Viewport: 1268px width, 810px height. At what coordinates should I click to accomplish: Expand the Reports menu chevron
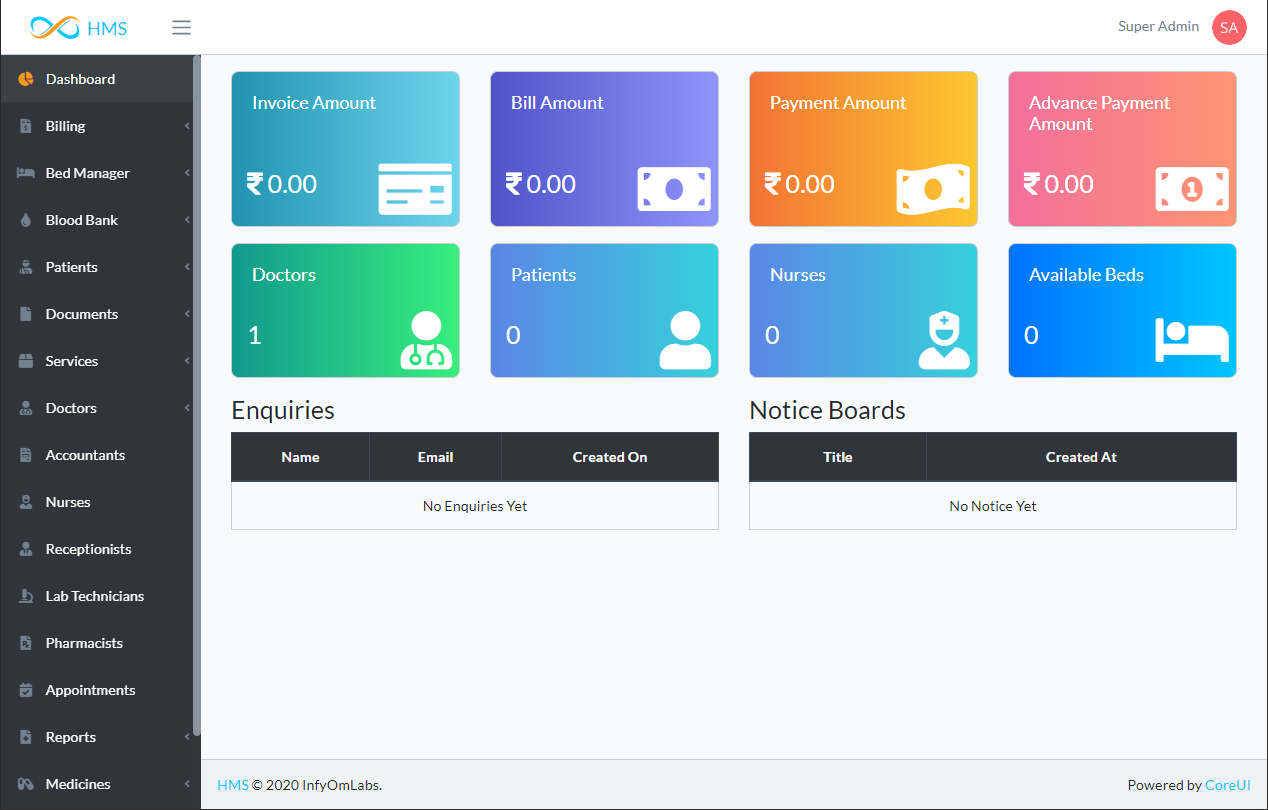(x=187, y=737)
